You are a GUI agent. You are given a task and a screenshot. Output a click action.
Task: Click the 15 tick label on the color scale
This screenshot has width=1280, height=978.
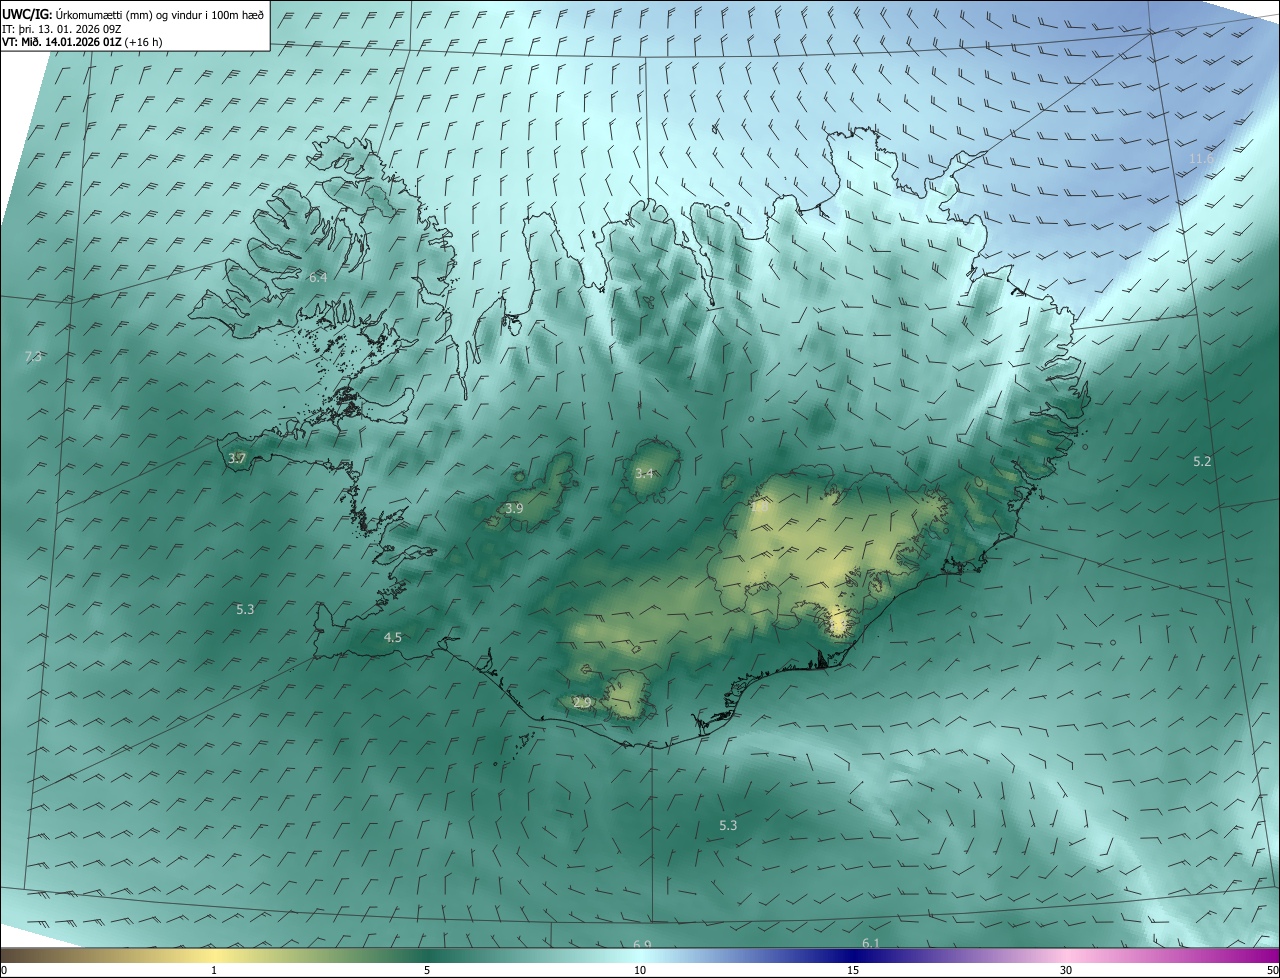pyautogui.click(x=853, y=970)
